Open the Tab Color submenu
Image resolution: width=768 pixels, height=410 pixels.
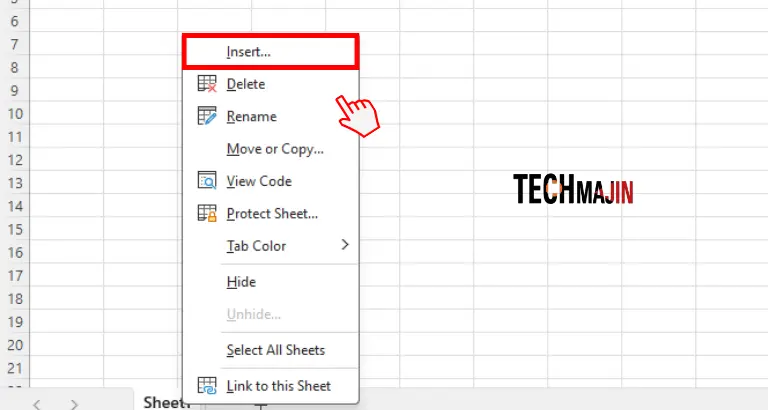click(271, 245)
